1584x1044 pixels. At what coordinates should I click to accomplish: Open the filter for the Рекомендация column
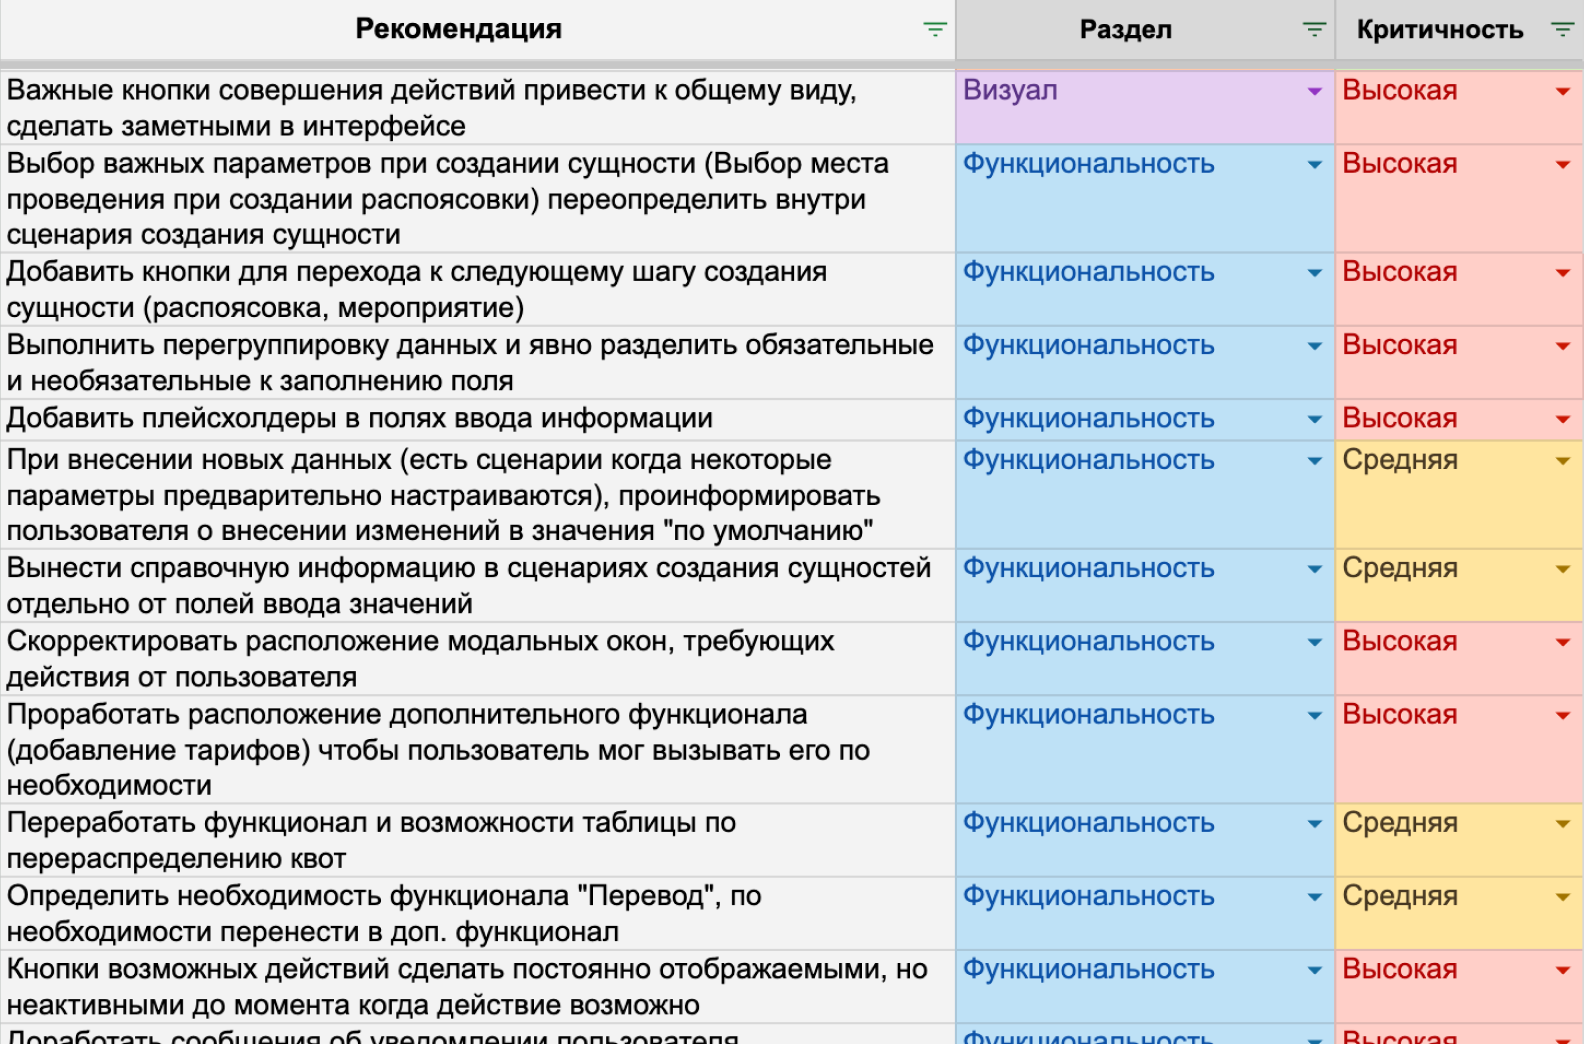click(x=934, y=30)
